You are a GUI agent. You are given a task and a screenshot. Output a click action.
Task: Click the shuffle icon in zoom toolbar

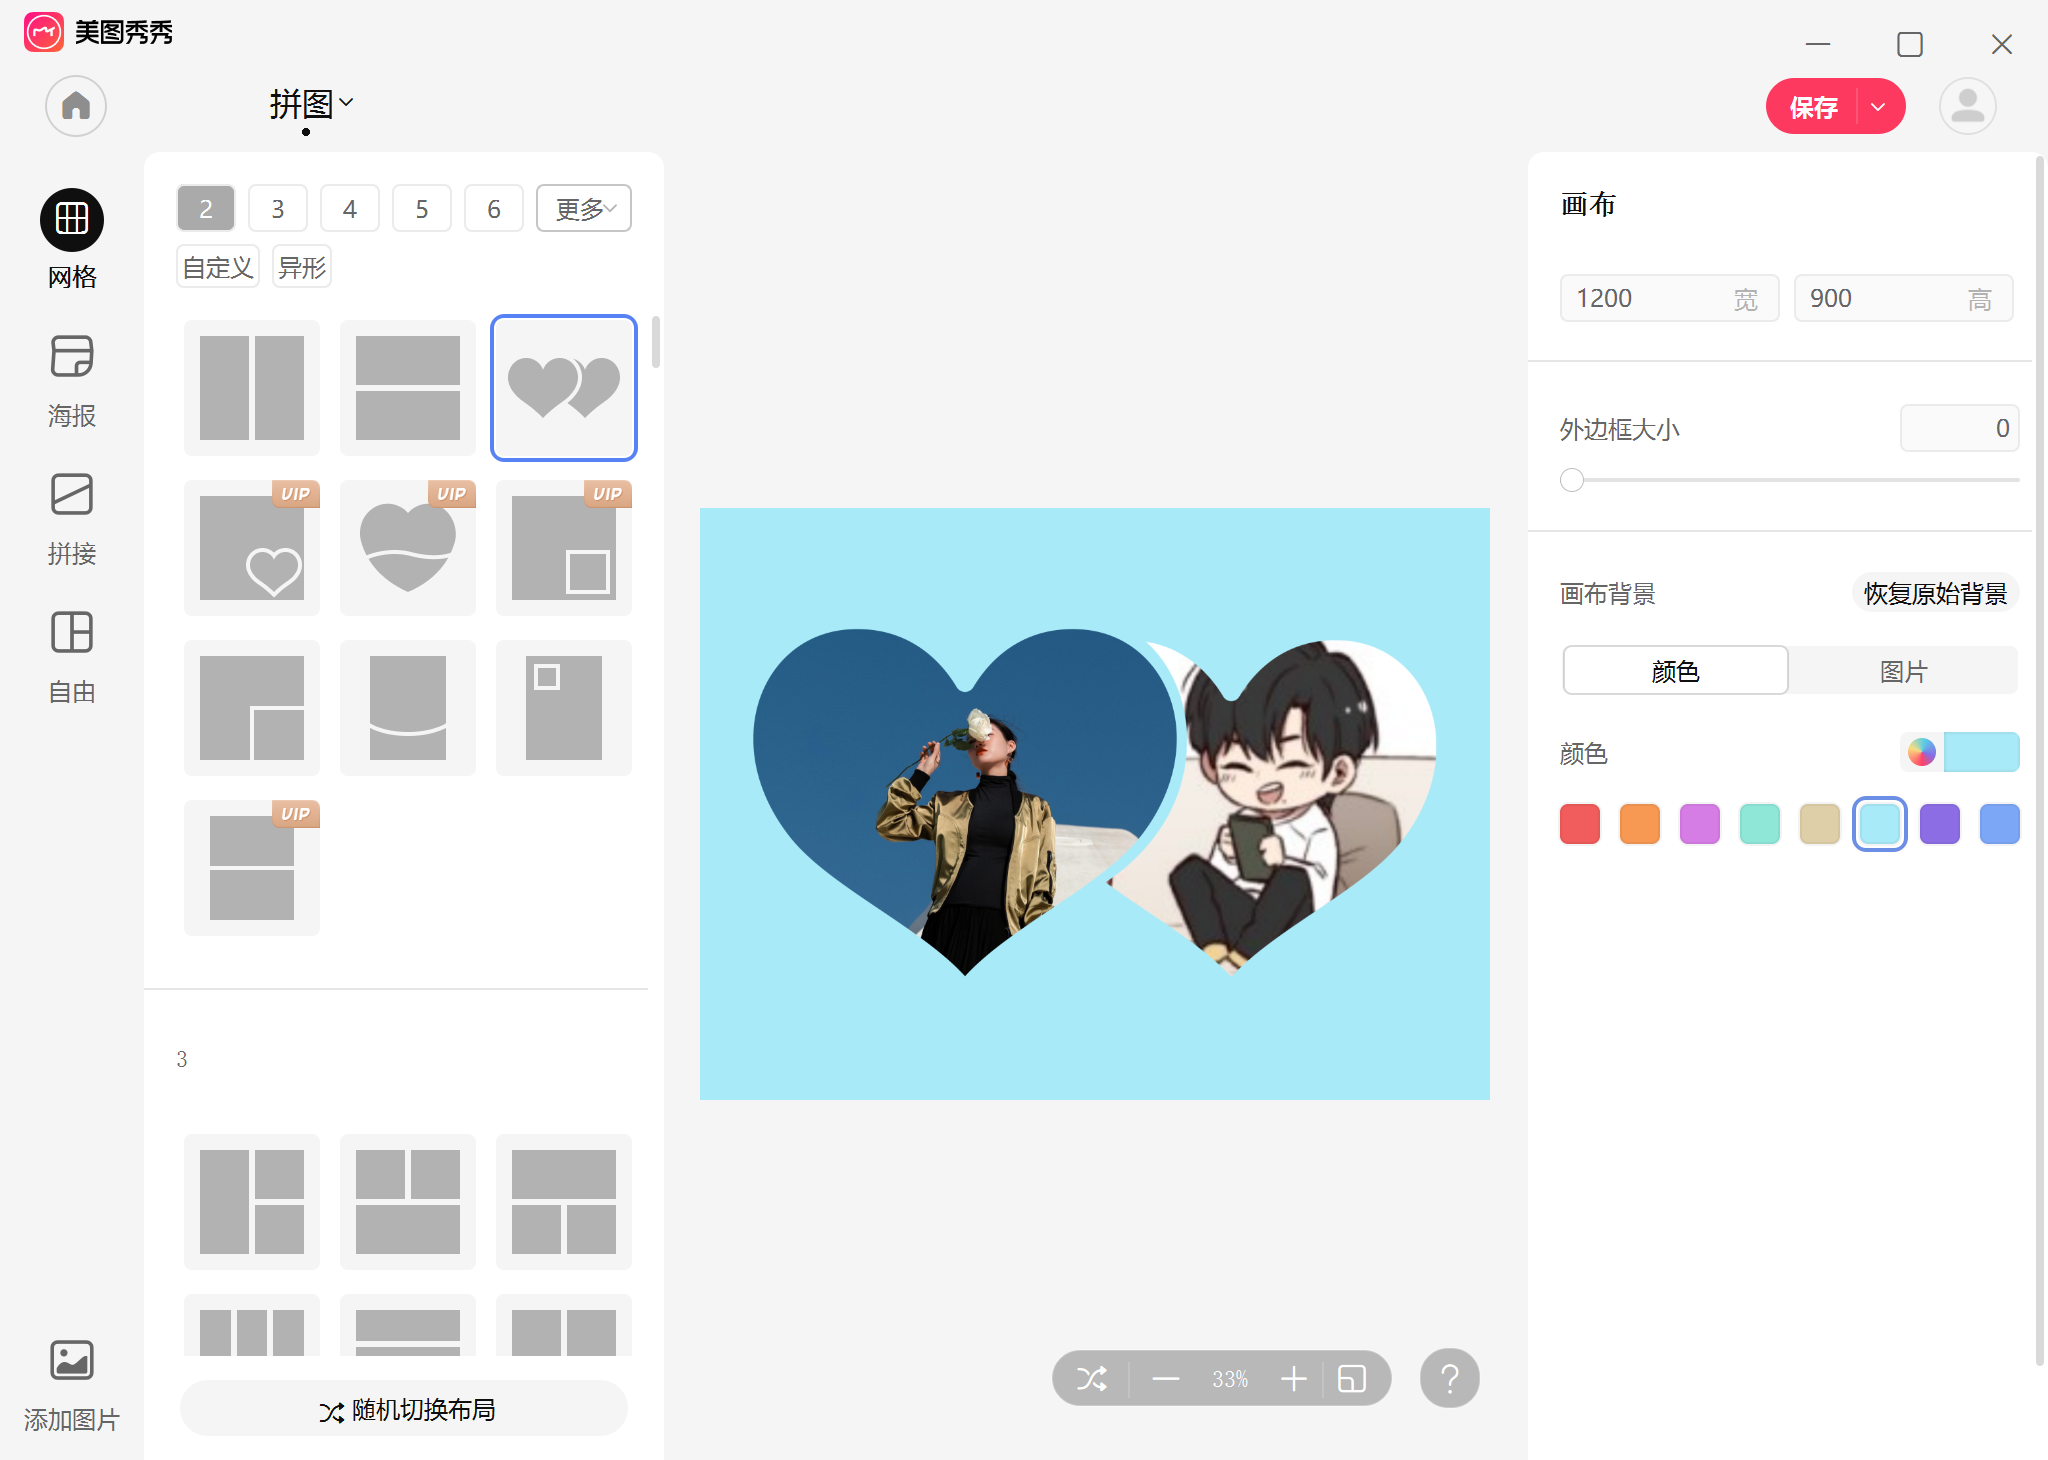tap(1091, 1379)
